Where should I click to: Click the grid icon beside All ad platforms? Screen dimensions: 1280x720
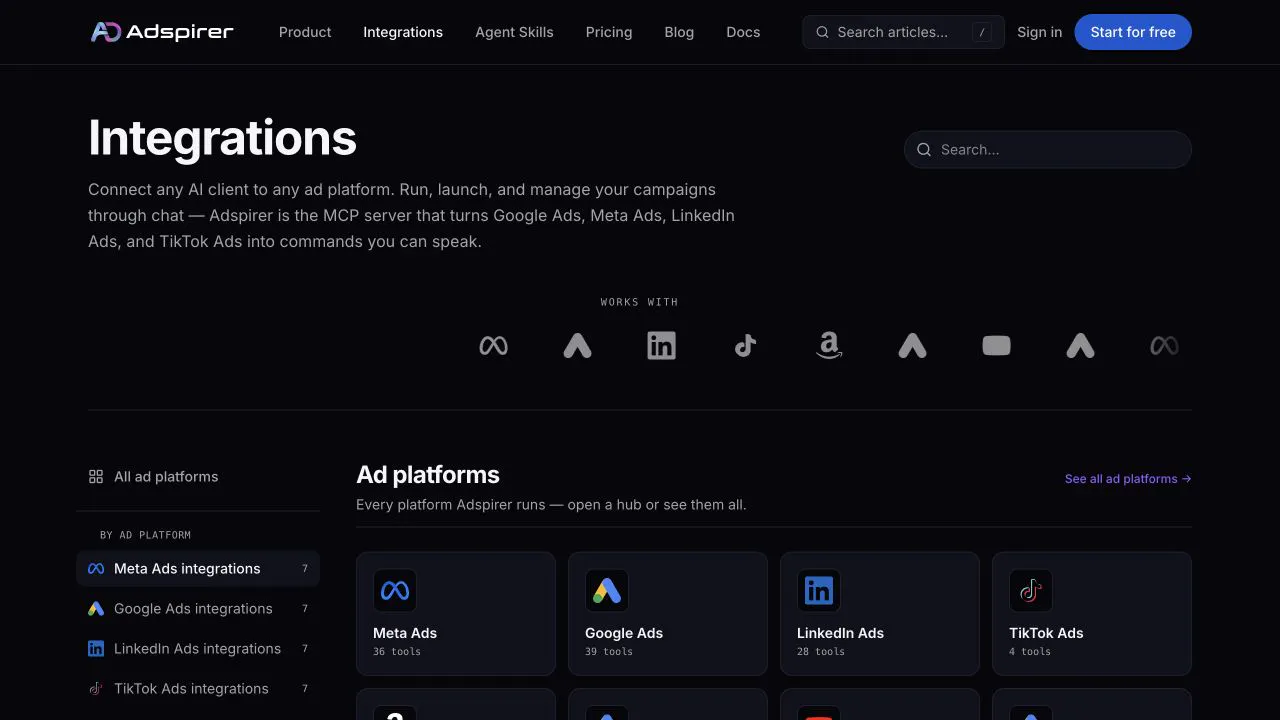point(96,477)
